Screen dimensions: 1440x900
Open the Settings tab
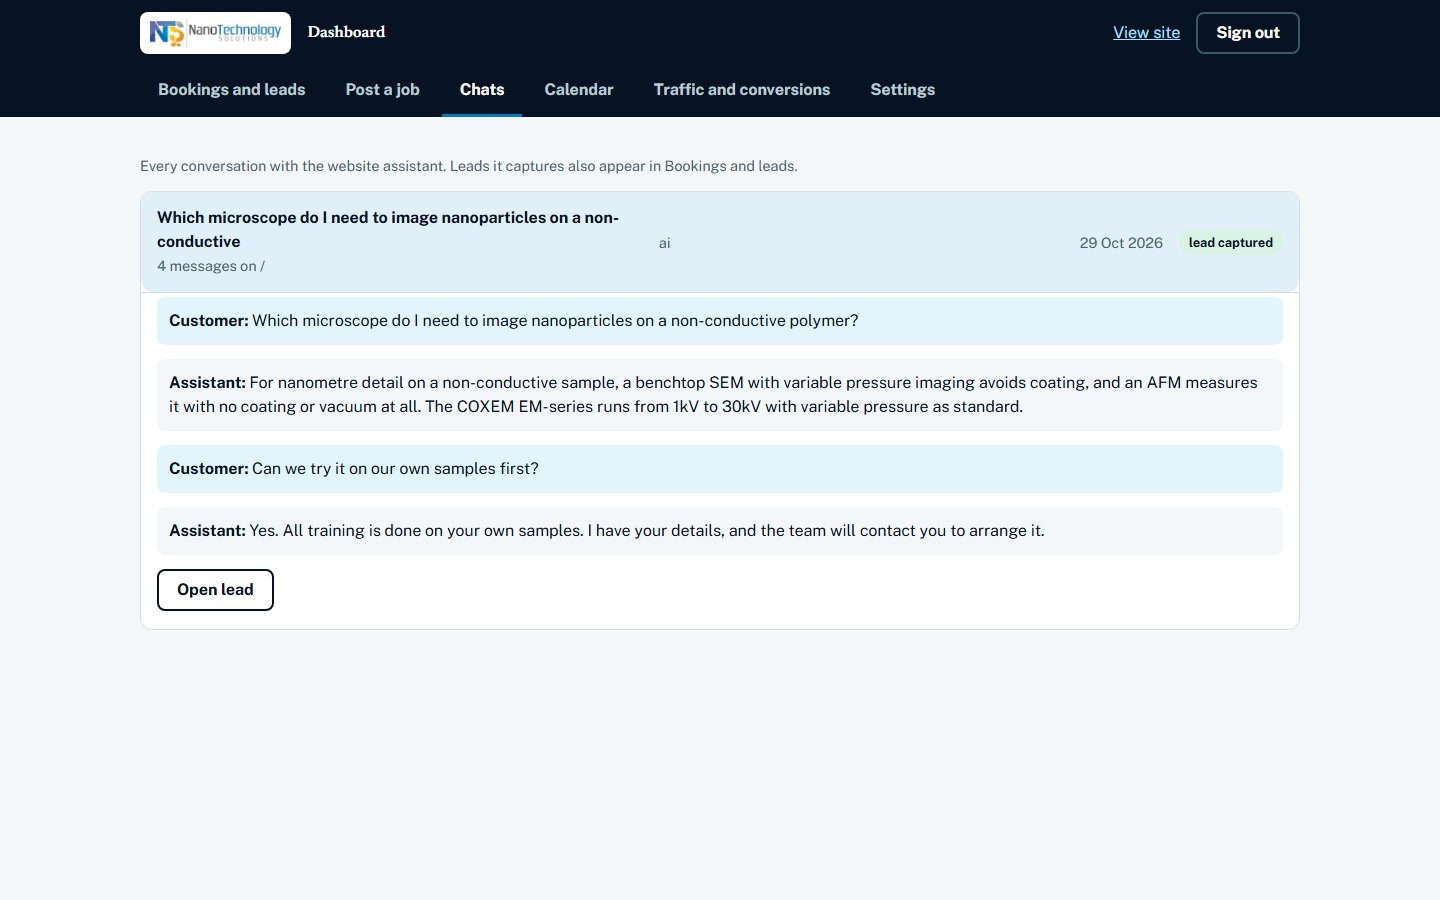[x=903, y=89]
